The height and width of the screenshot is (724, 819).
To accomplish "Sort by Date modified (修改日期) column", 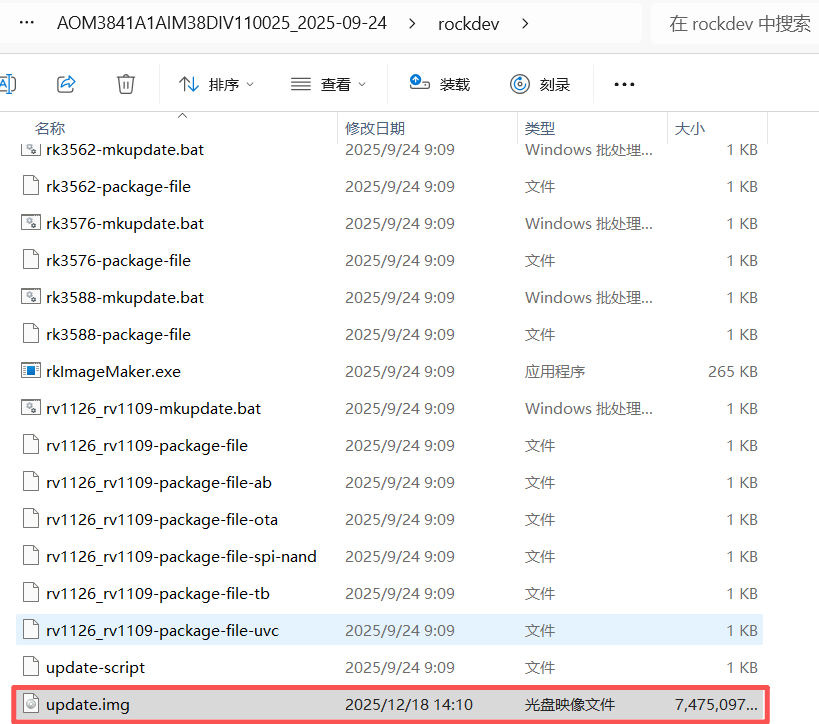I will (x=375, y=128).
